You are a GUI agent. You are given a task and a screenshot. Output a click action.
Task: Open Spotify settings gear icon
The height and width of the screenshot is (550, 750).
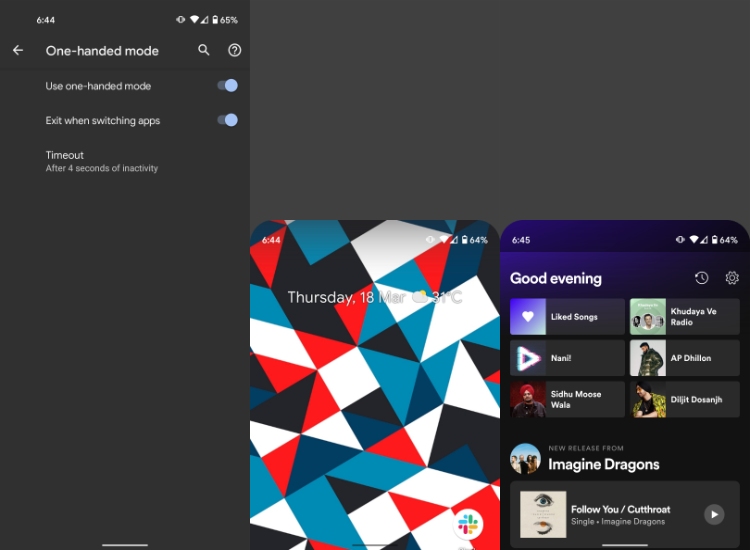pos(732,278)
